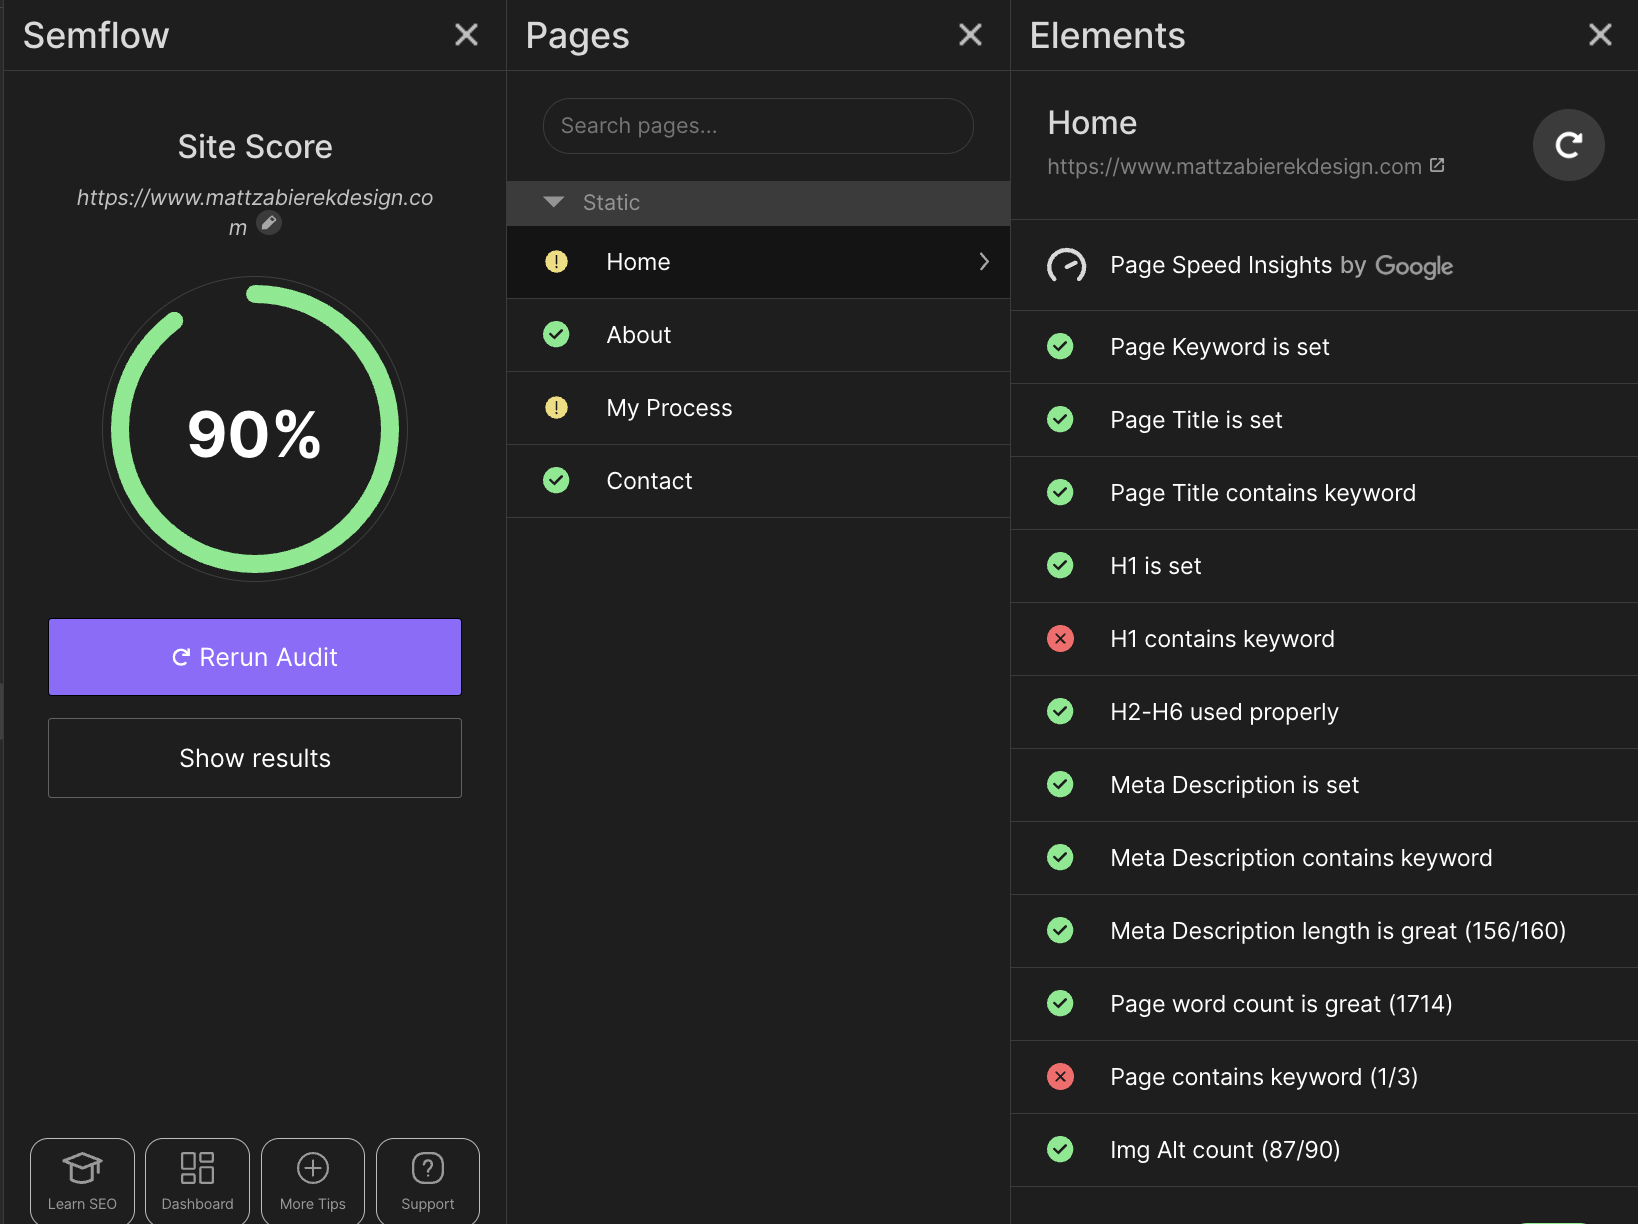This screenshot has height=1224, width=1638.
Task: Click green check beside Page word count
Action: pos(1060,1004)
